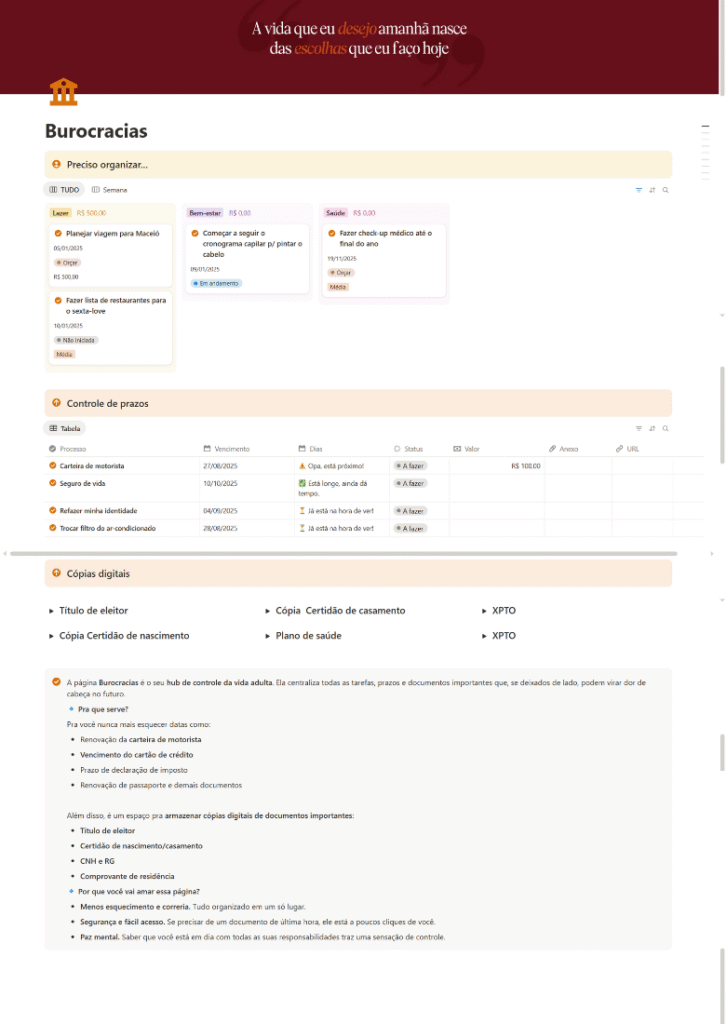Open Seguro de vida process page
726x1024 pixels.
tap(82, 483)
